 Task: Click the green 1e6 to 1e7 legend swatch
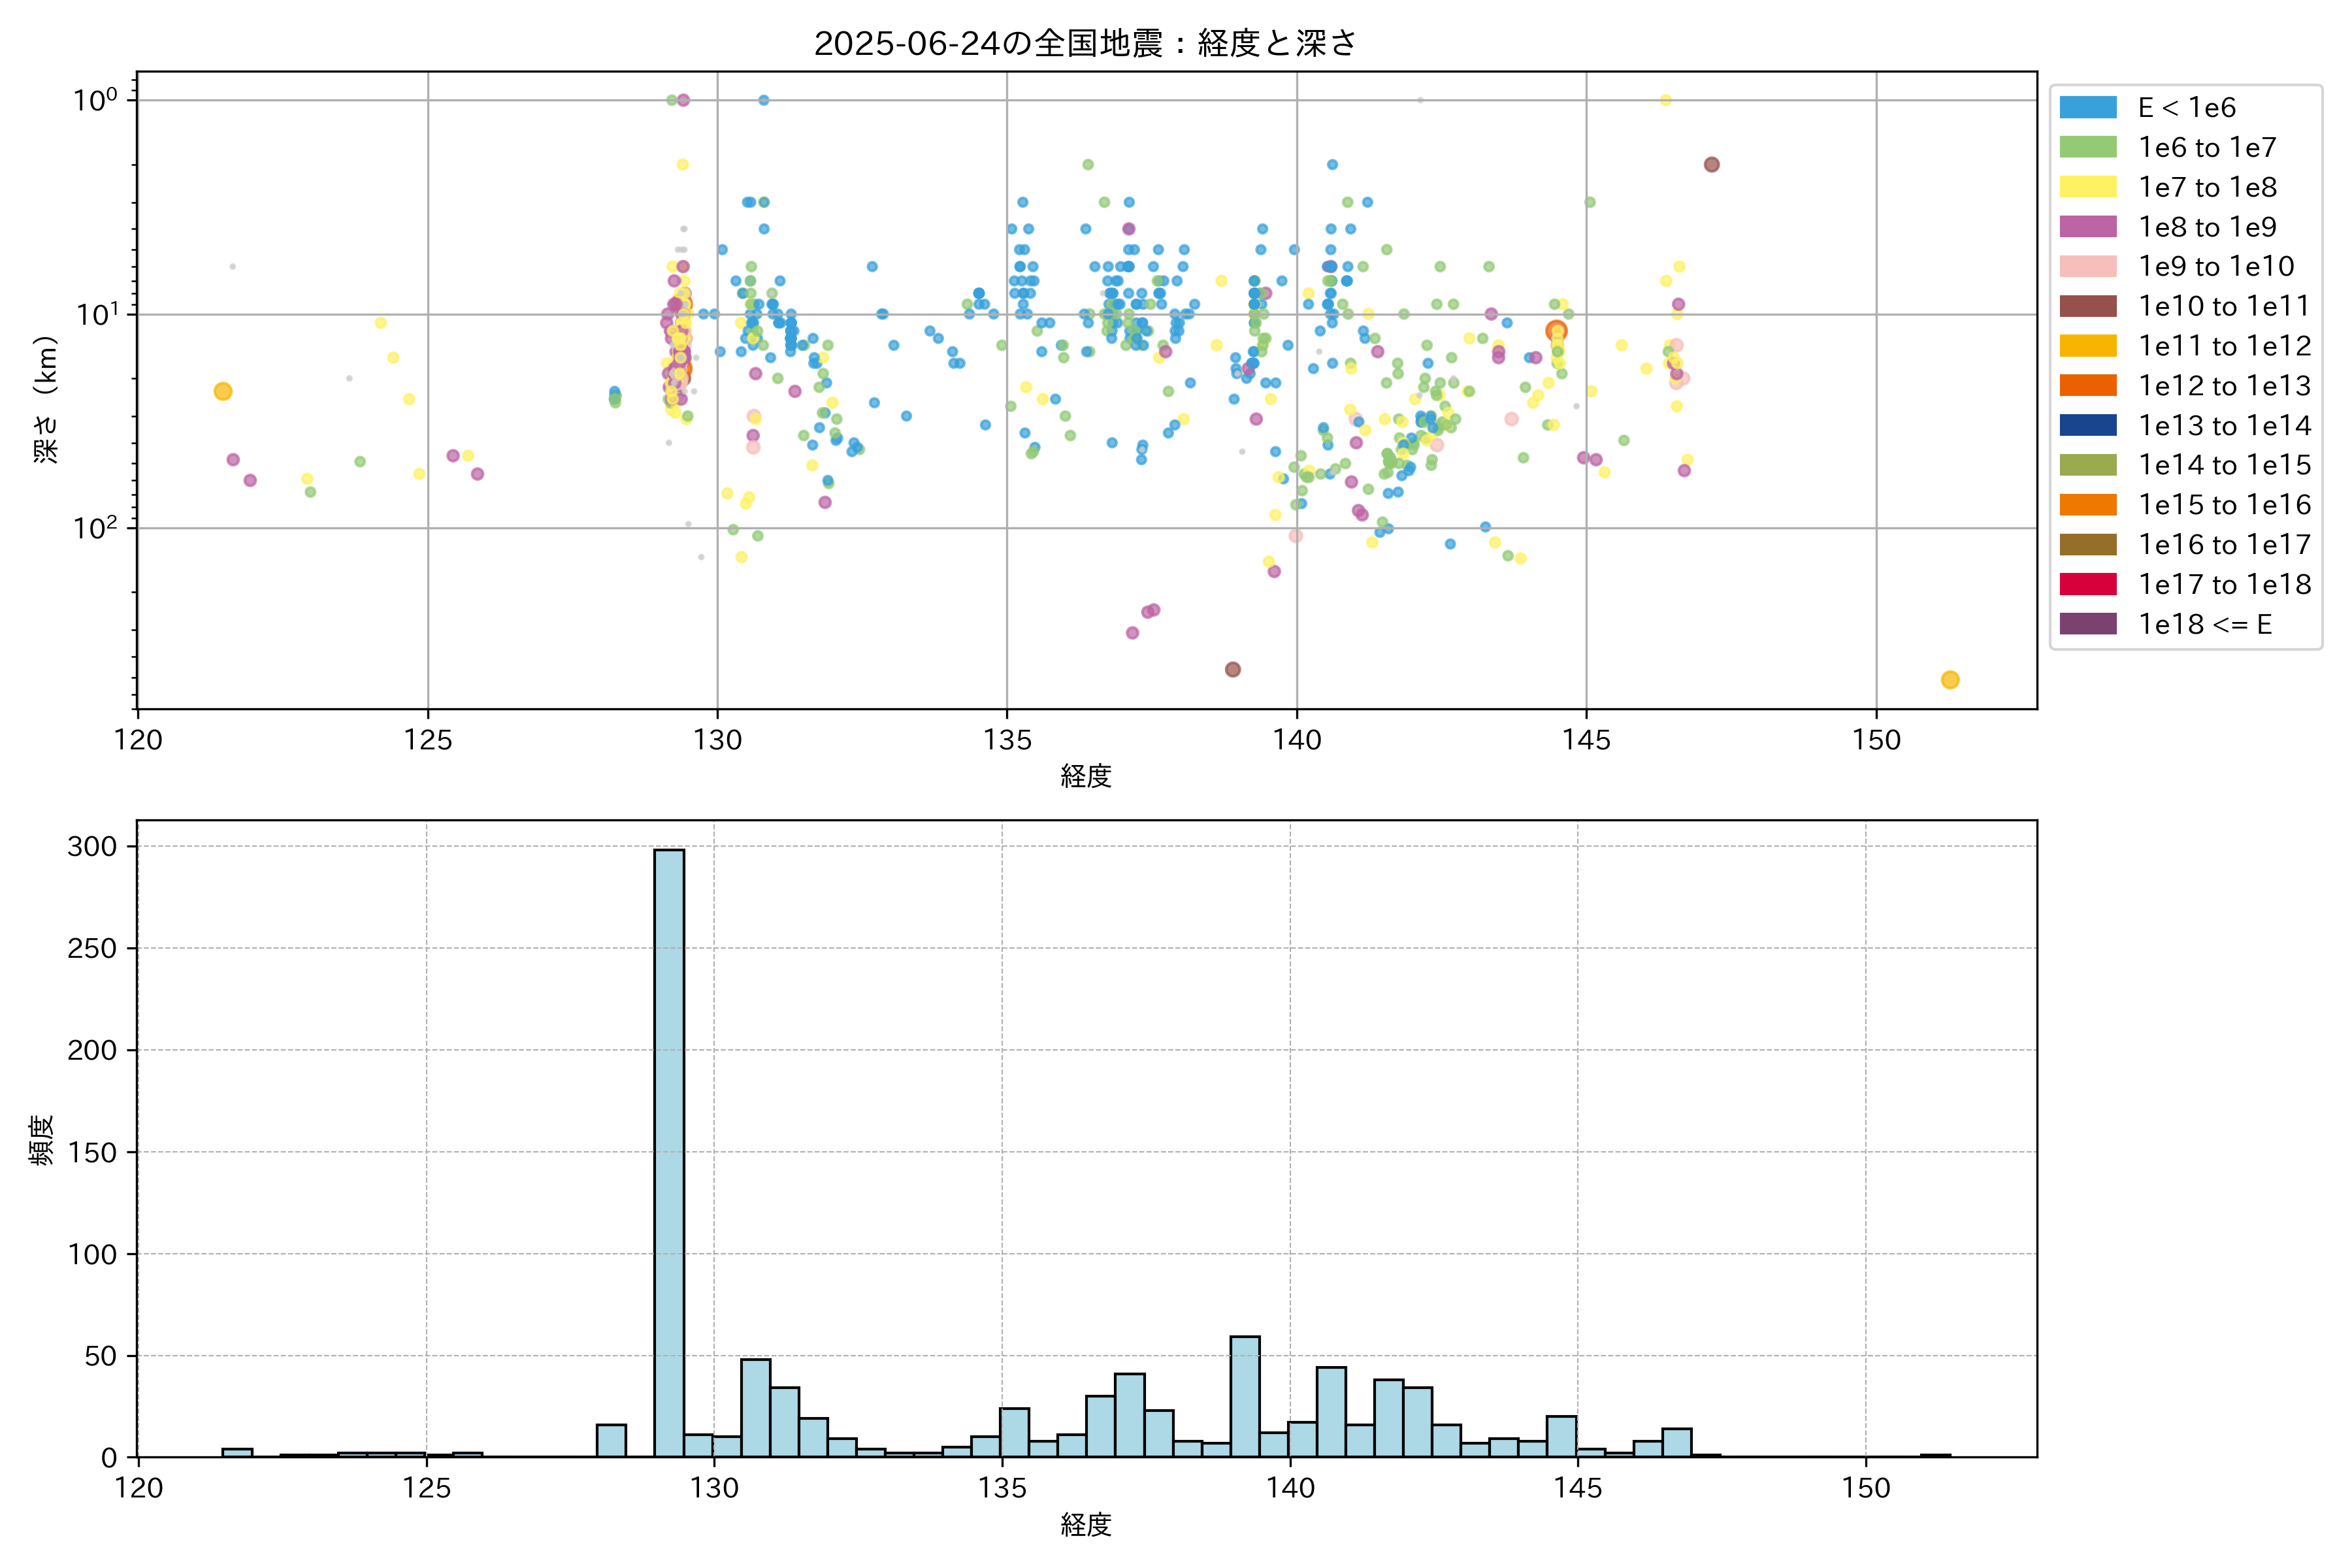coord(2088,147)
